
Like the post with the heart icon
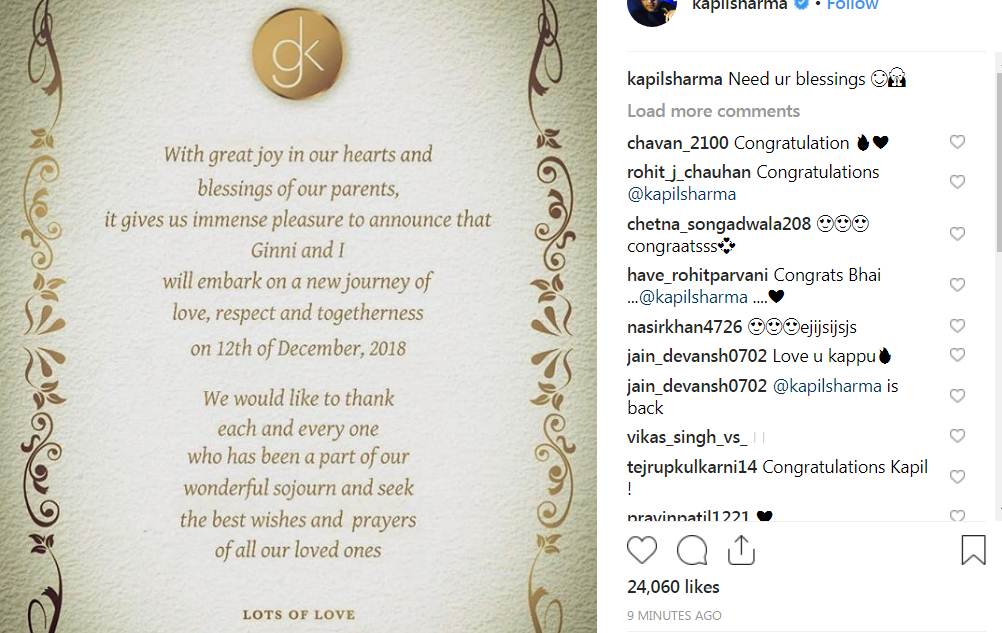point(642,550)
